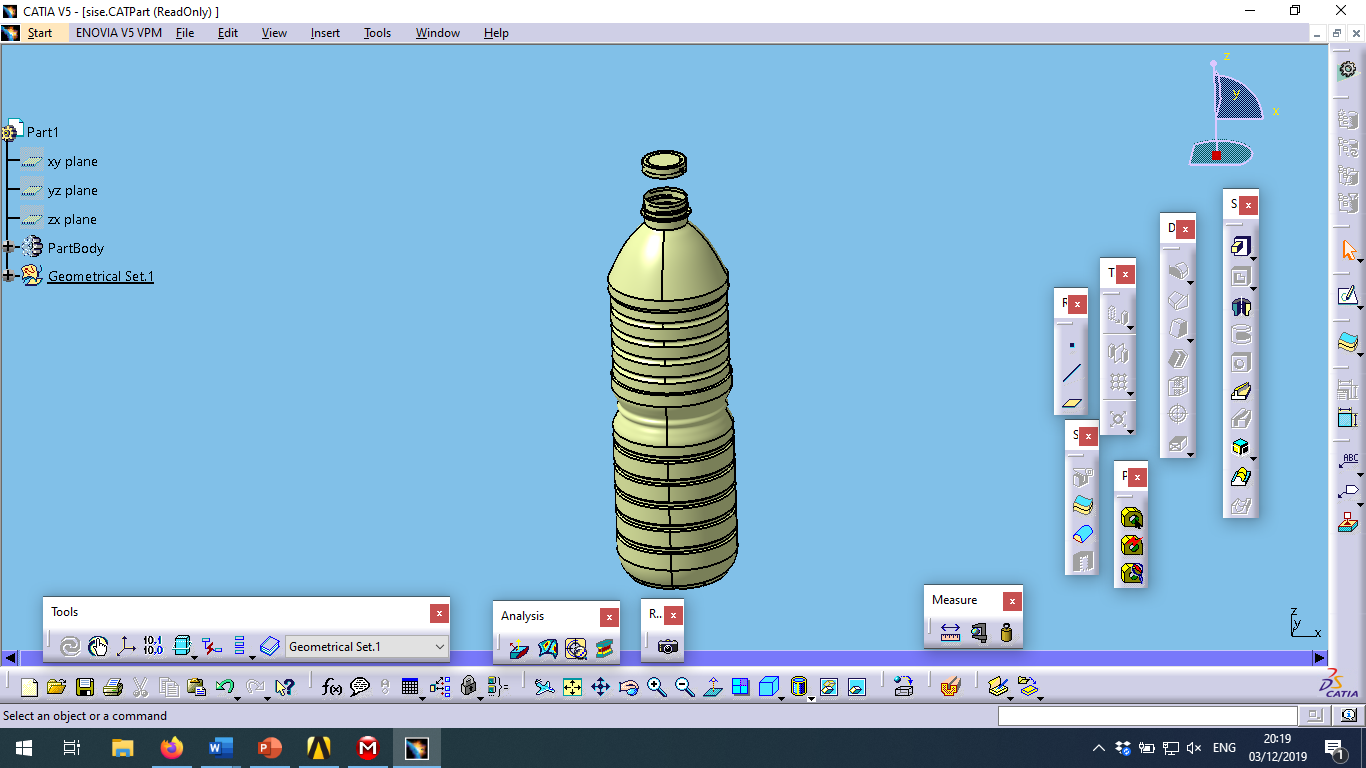This screenshot has height=768, width=1366.
Task: Select the Normal View icon
Action: point(712,687)
